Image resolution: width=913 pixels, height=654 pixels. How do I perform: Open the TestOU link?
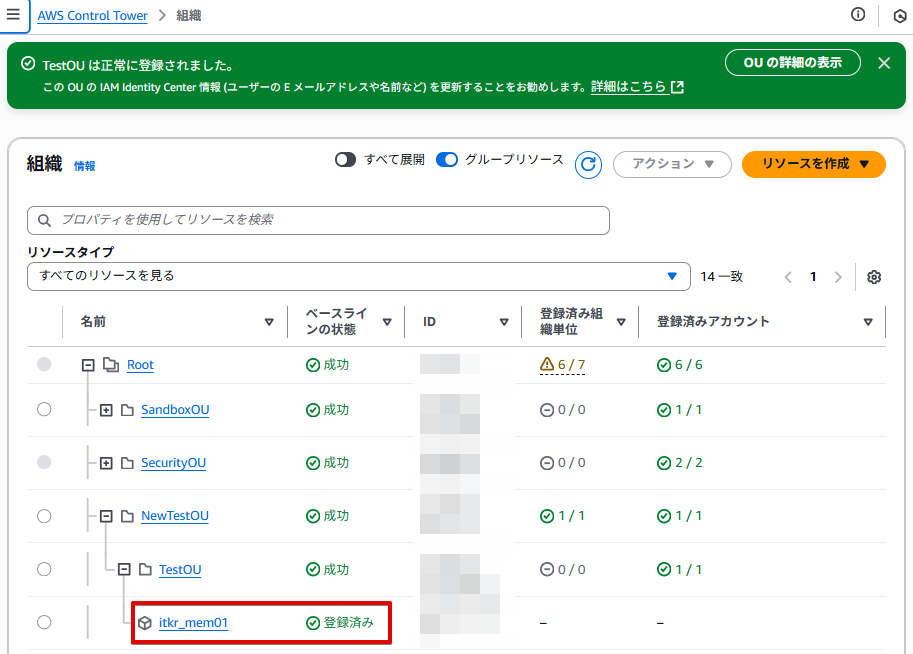tap(181, 570)
